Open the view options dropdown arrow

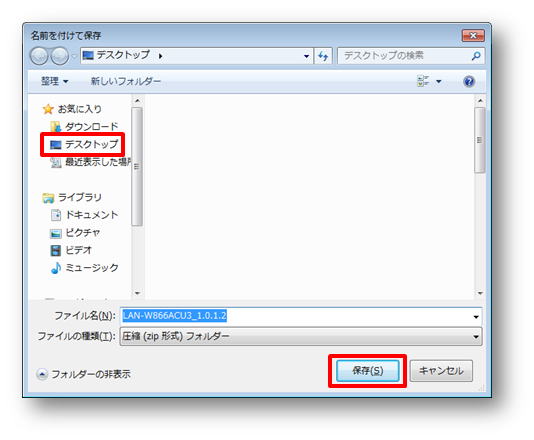[439, 81]
